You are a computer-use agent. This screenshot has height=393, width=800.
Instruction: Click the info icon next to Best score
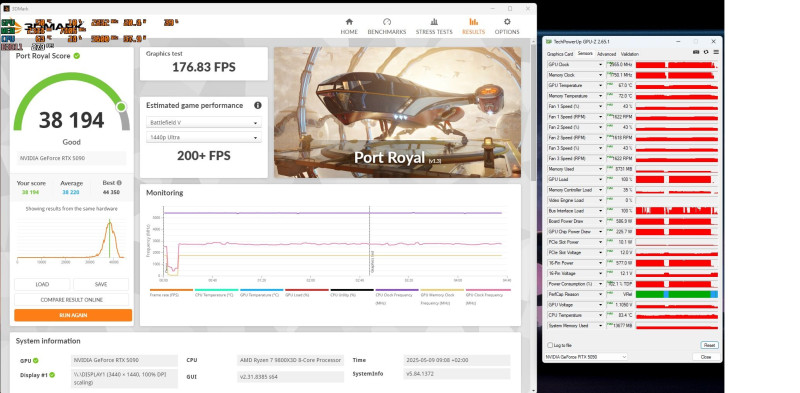pyautogui.click(x=119, y=183)
